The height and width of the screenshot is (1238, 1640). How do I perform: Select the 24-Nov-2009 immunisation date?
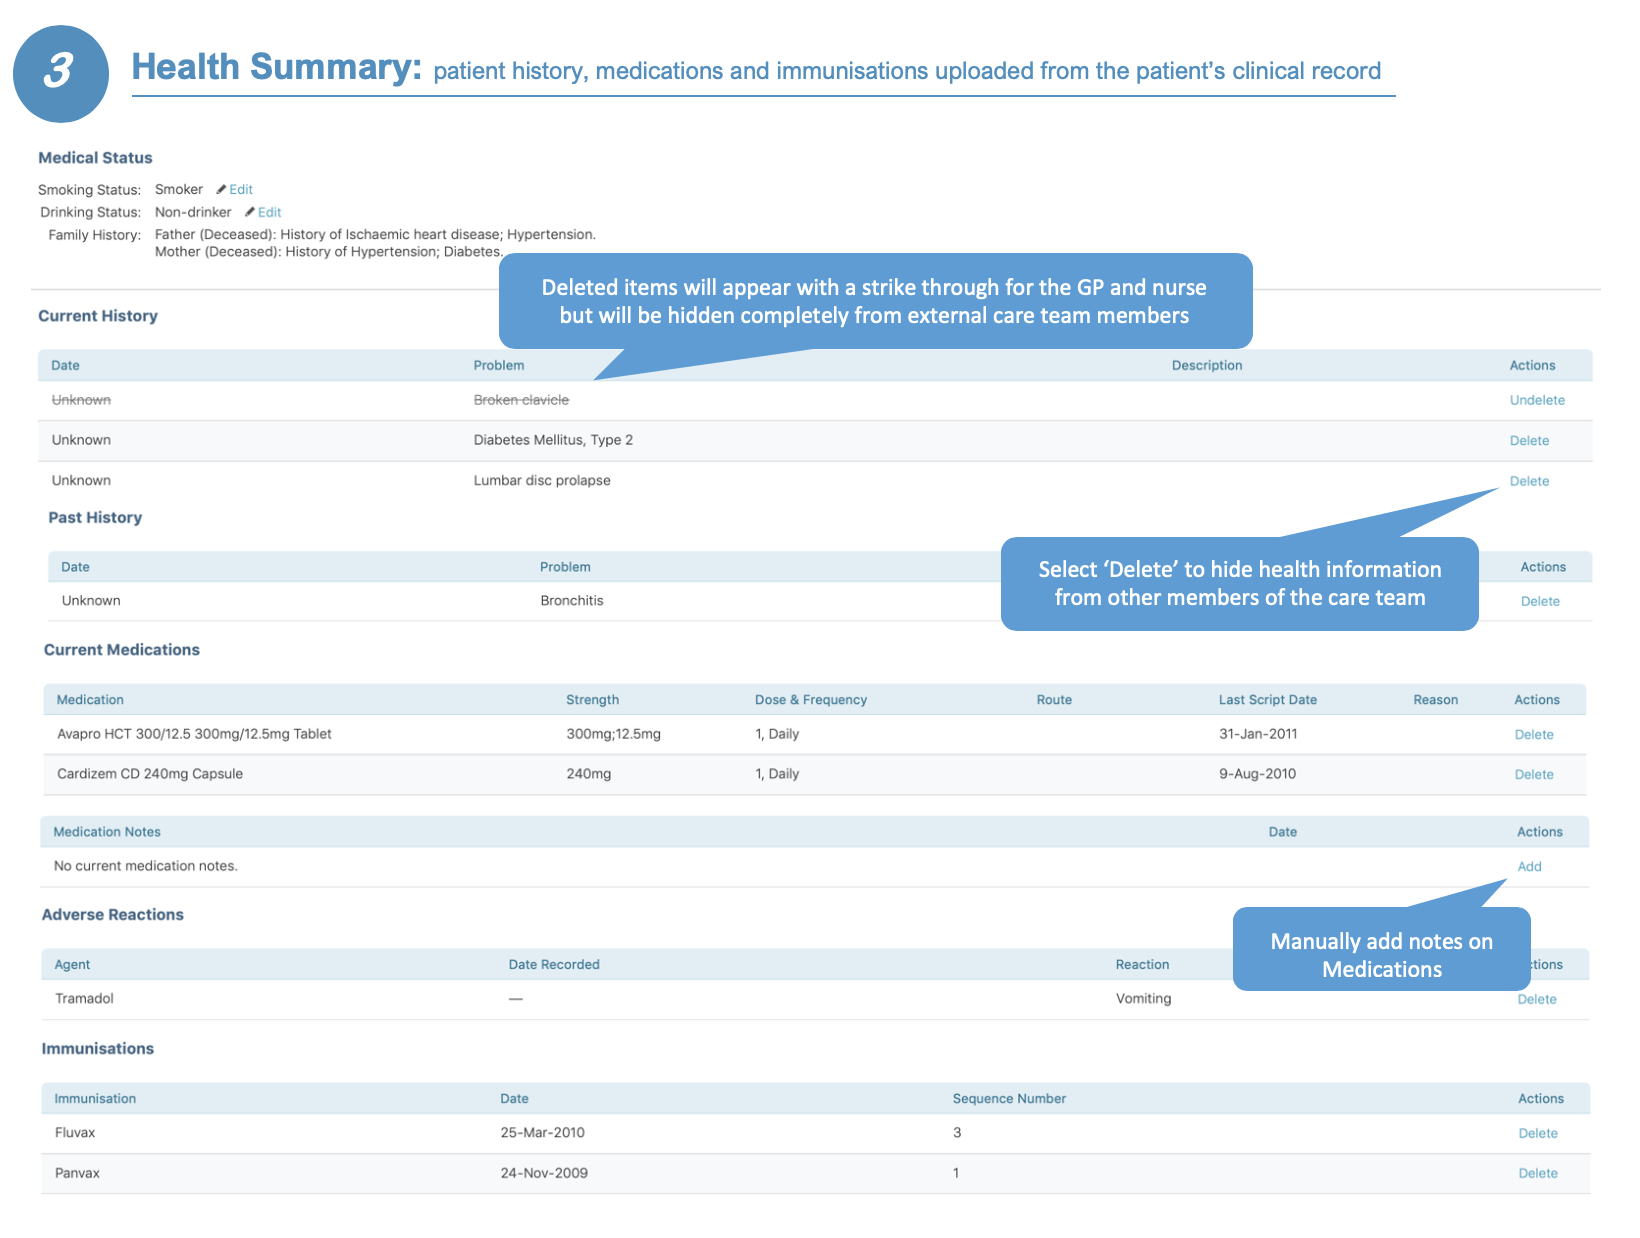(x=544, y=1172)
